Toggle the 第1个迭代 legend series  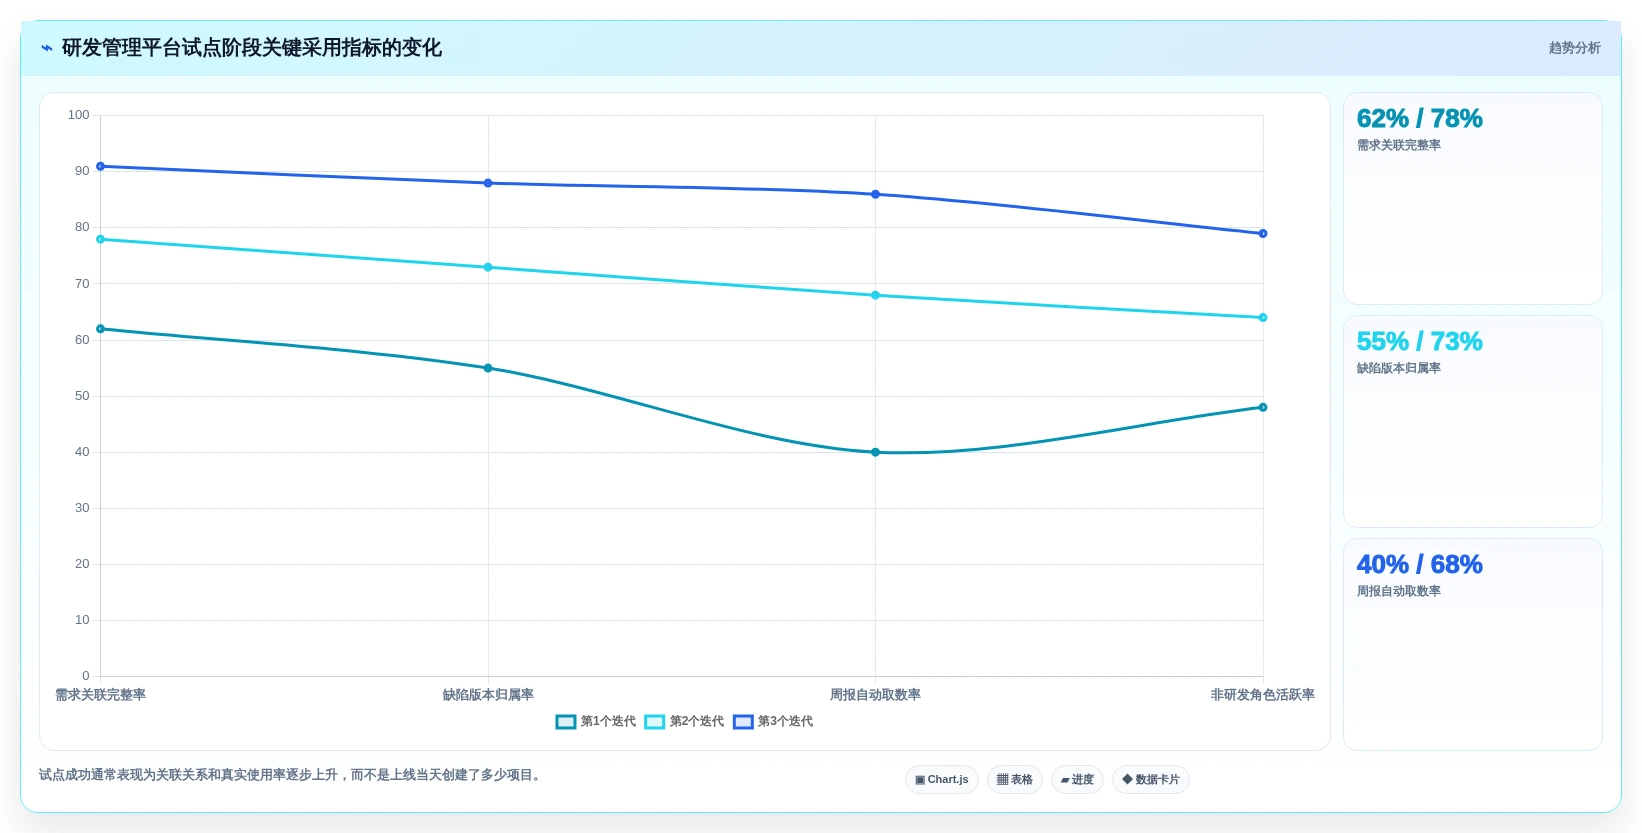point(596,722)
